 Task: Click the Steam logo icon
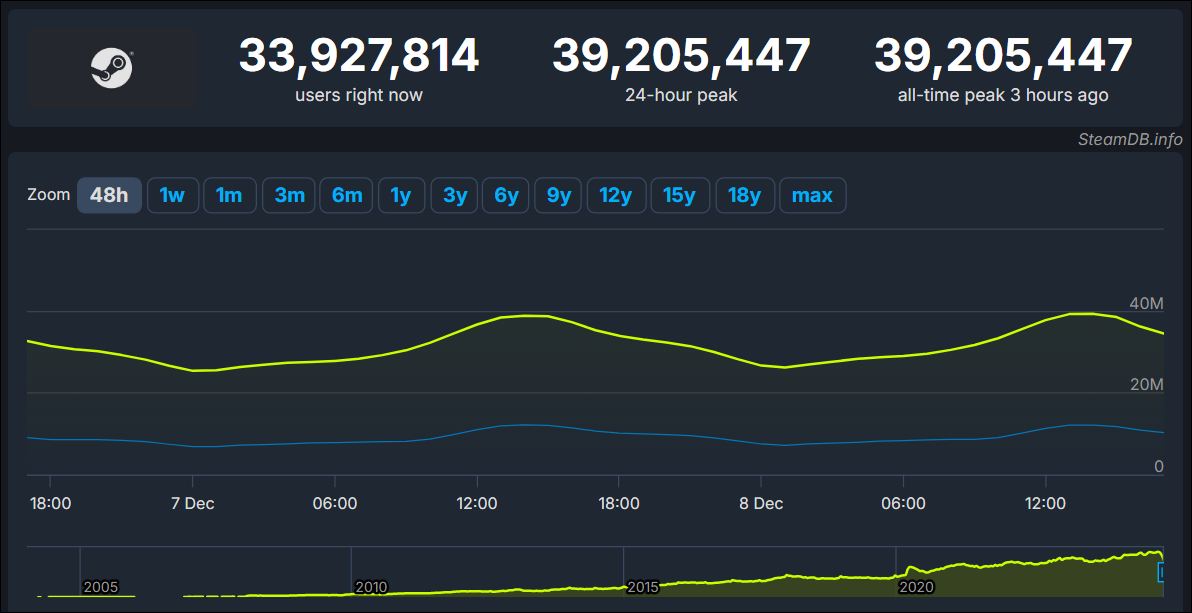click(112, 68)
